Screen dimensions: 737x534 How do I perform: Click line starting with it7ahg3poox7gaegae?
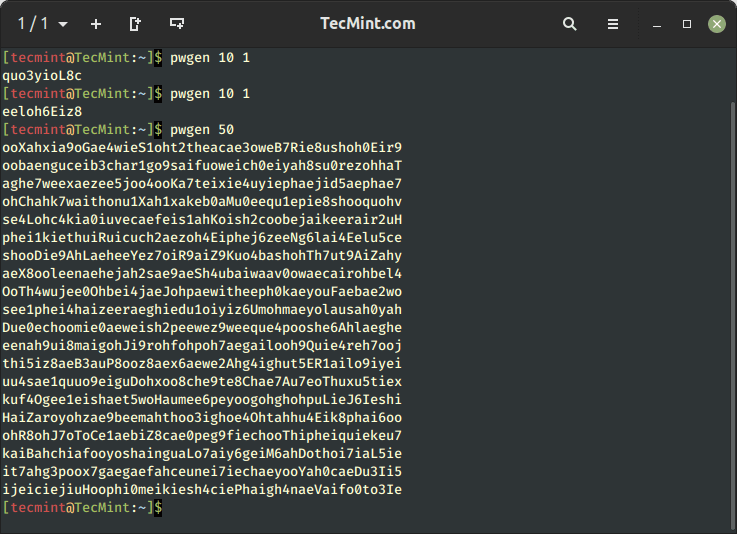click(x=202, y=471)
